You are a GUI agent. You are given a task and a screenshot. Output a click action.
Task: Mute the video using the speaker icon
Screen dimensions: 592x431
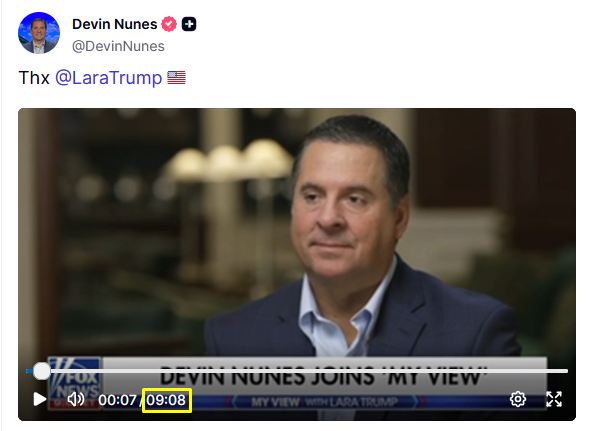[76, 399]
